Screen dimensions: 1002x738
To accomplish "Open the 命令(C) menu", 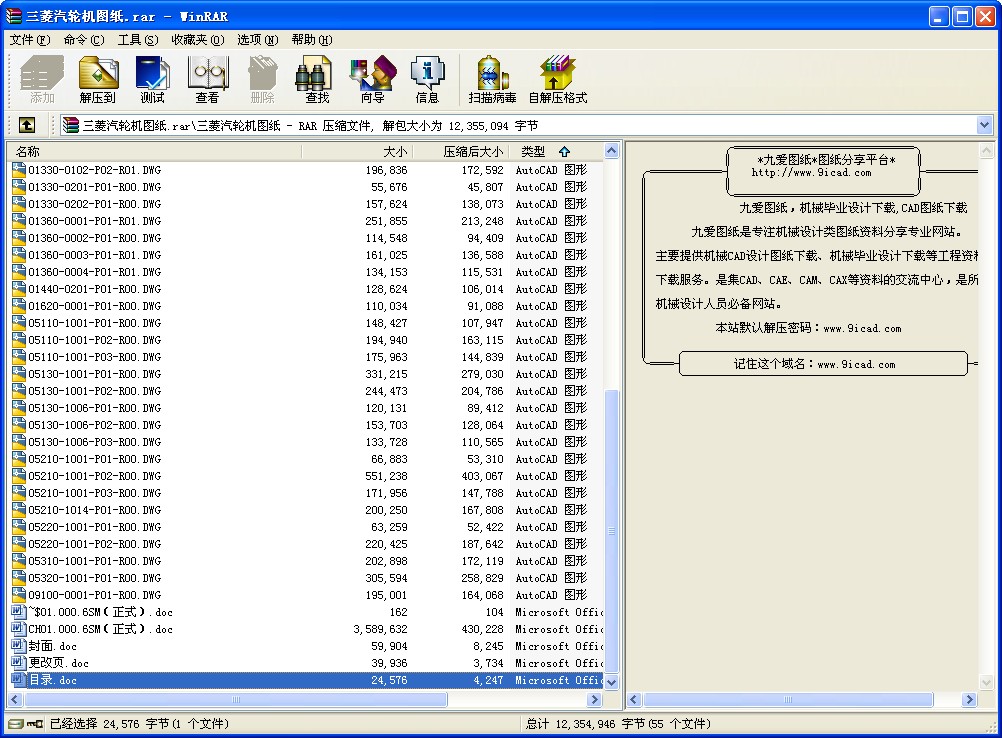I will pyautogui.click(x=84, y=40).
